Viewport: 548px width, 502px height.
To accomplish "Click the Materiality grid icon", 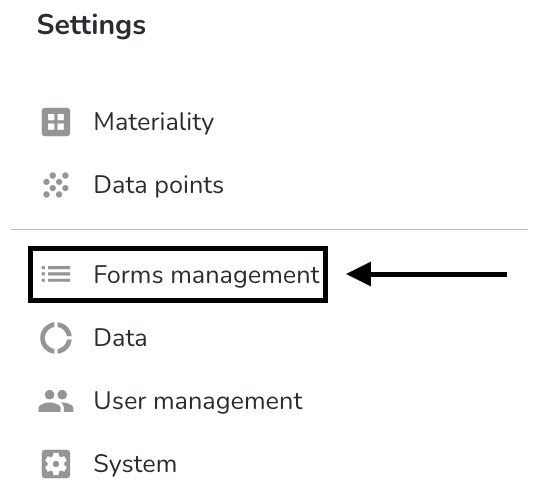I will click(x=56, y=122).
